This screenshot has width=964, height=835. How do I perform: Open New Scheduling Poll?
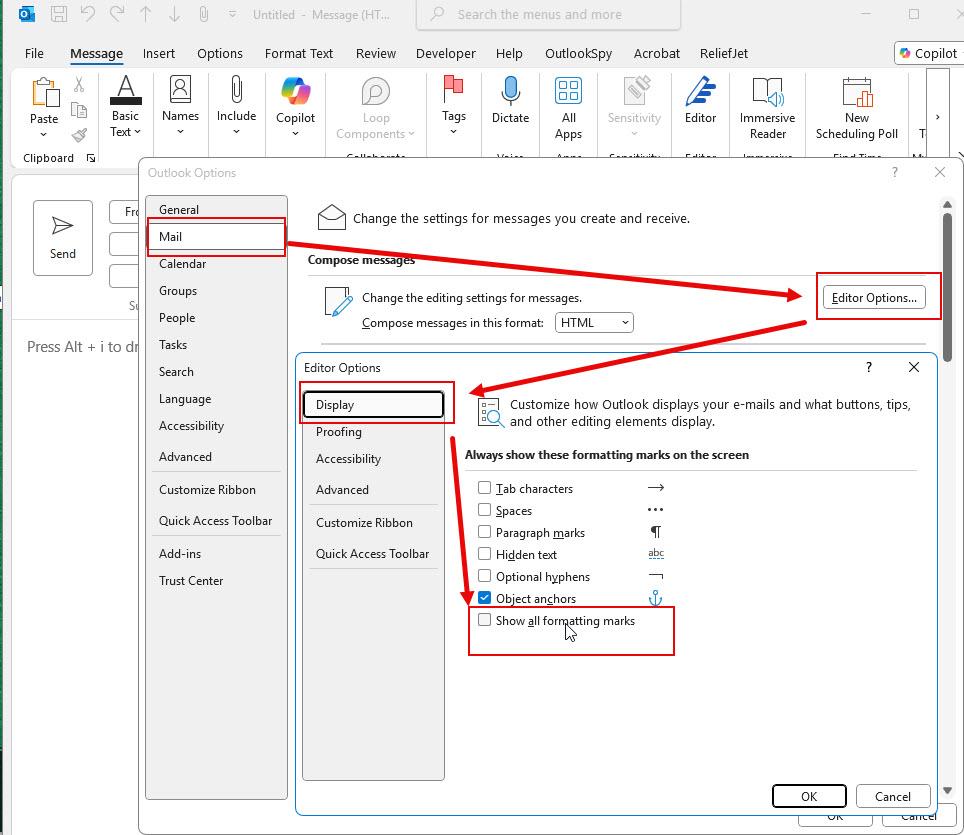pos(856,108)
